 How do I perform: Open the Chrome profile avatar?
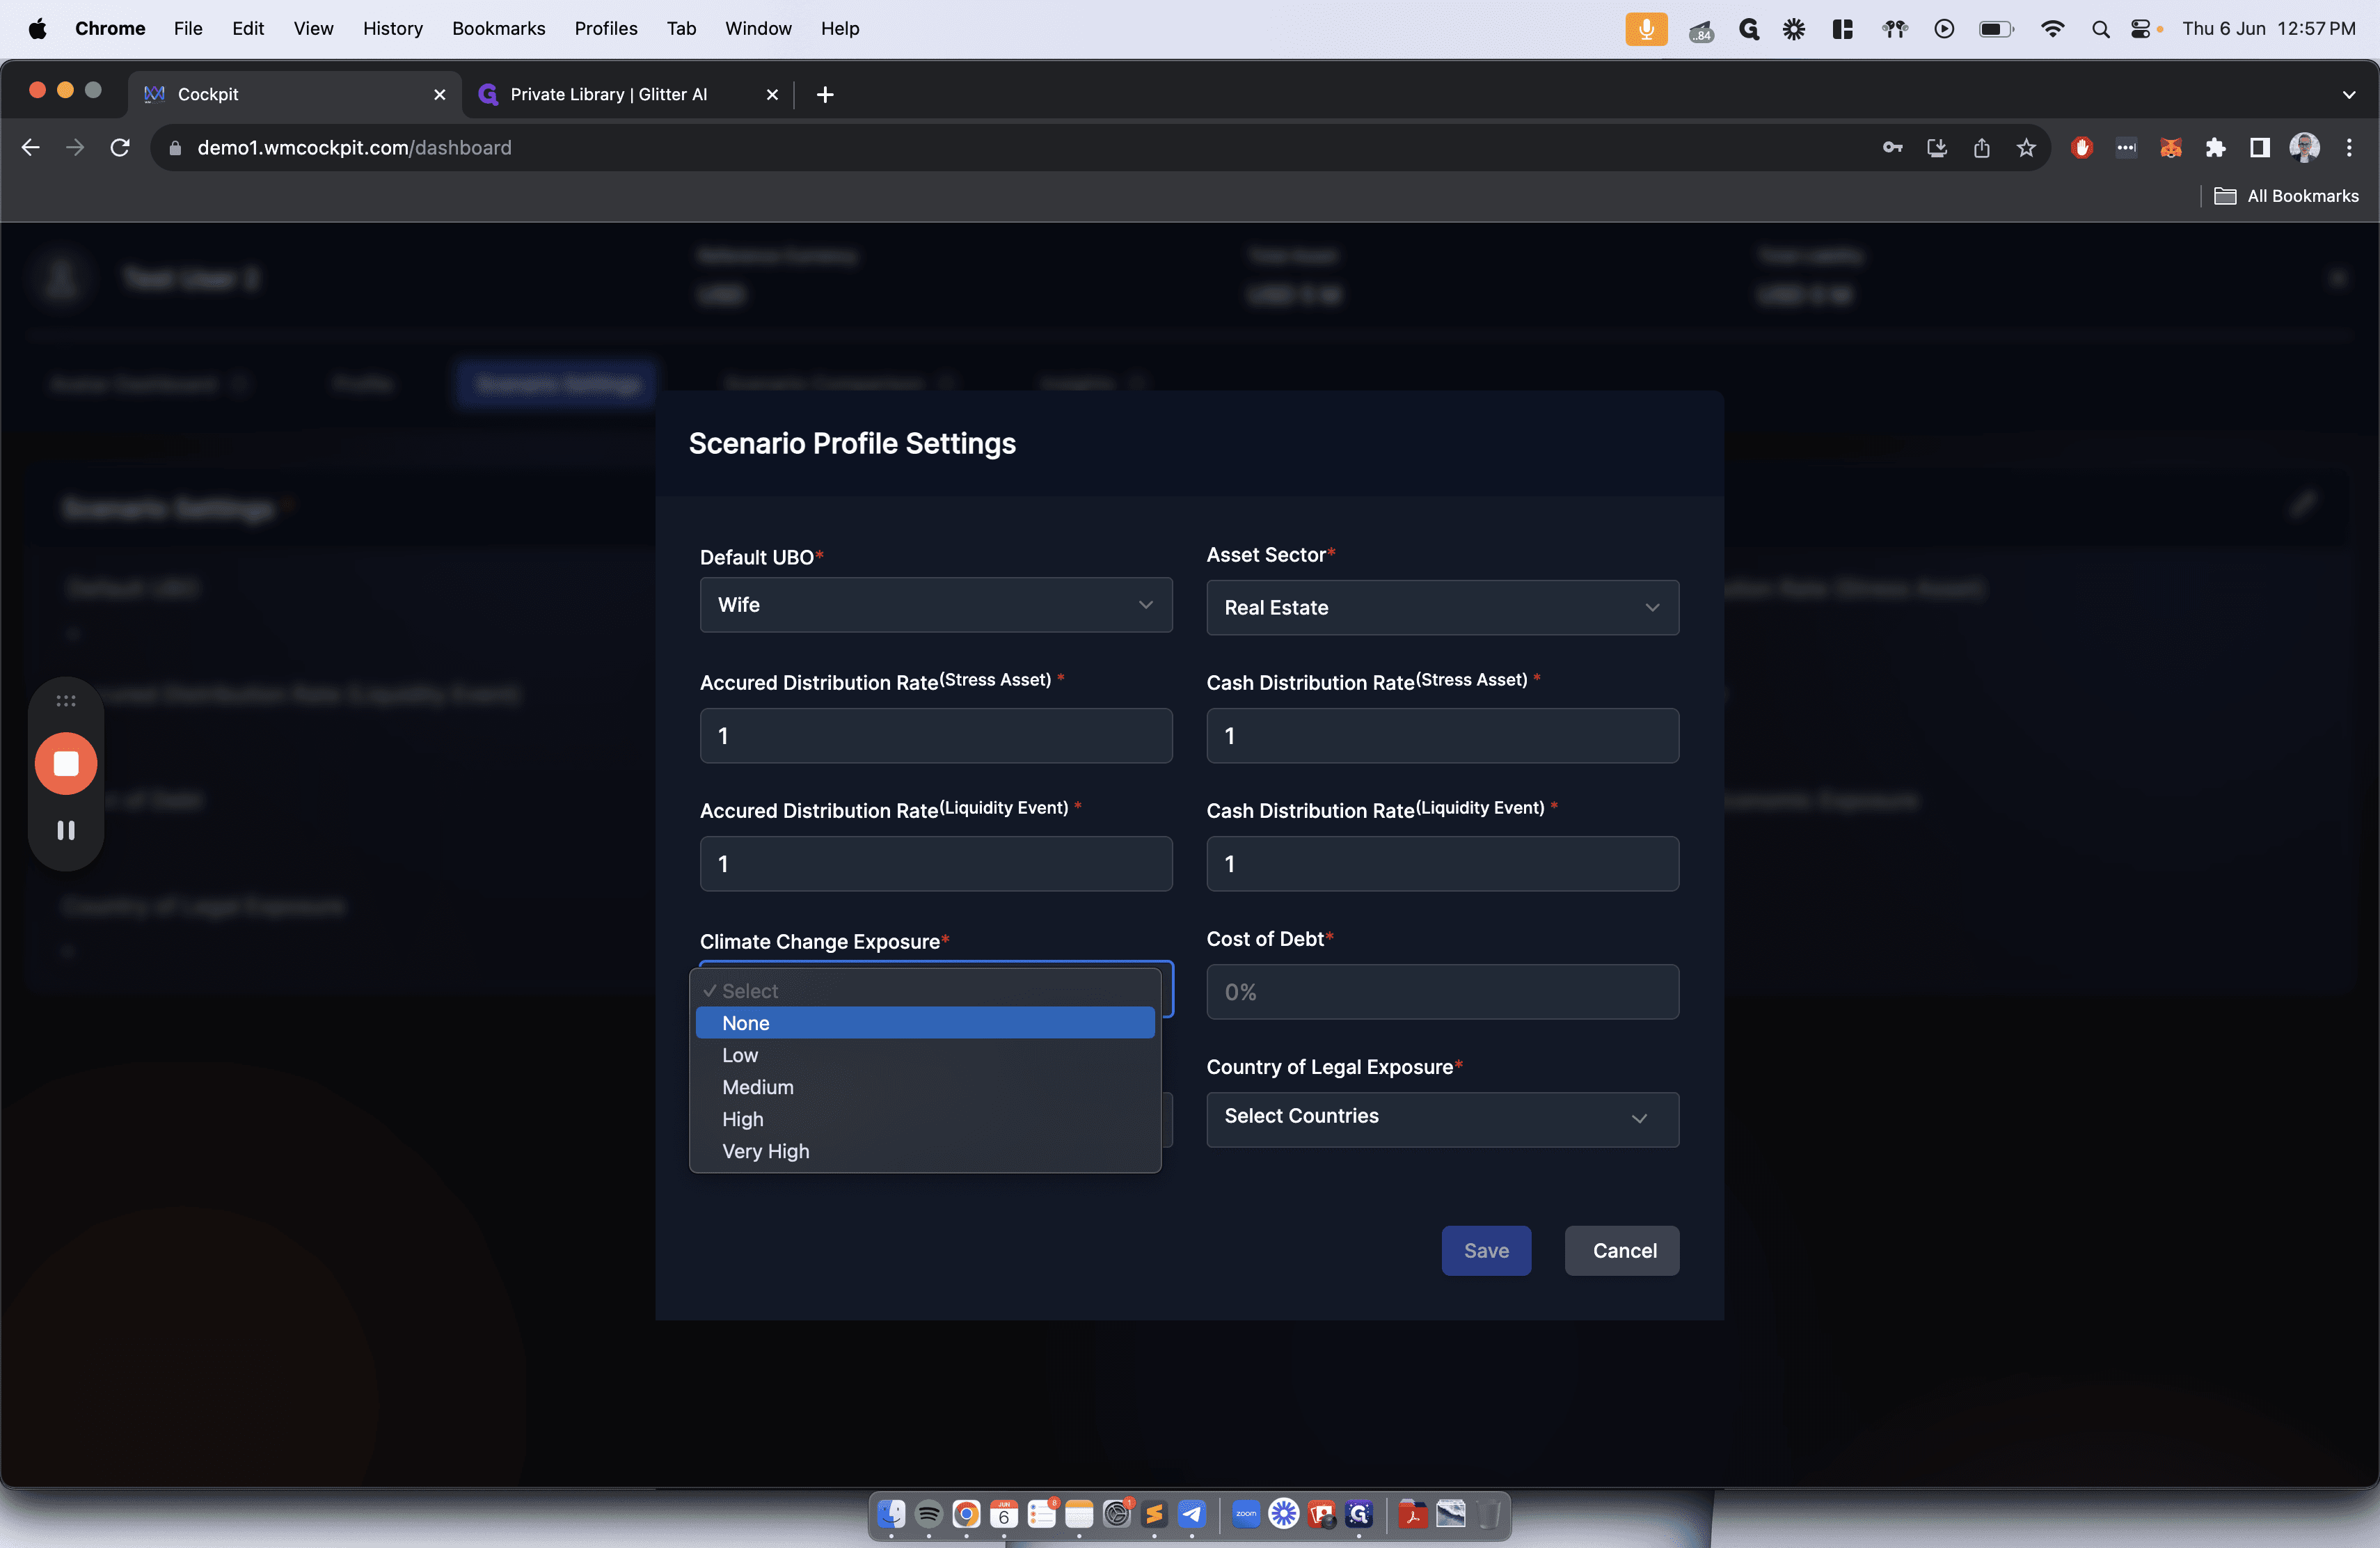point(2304,148)
